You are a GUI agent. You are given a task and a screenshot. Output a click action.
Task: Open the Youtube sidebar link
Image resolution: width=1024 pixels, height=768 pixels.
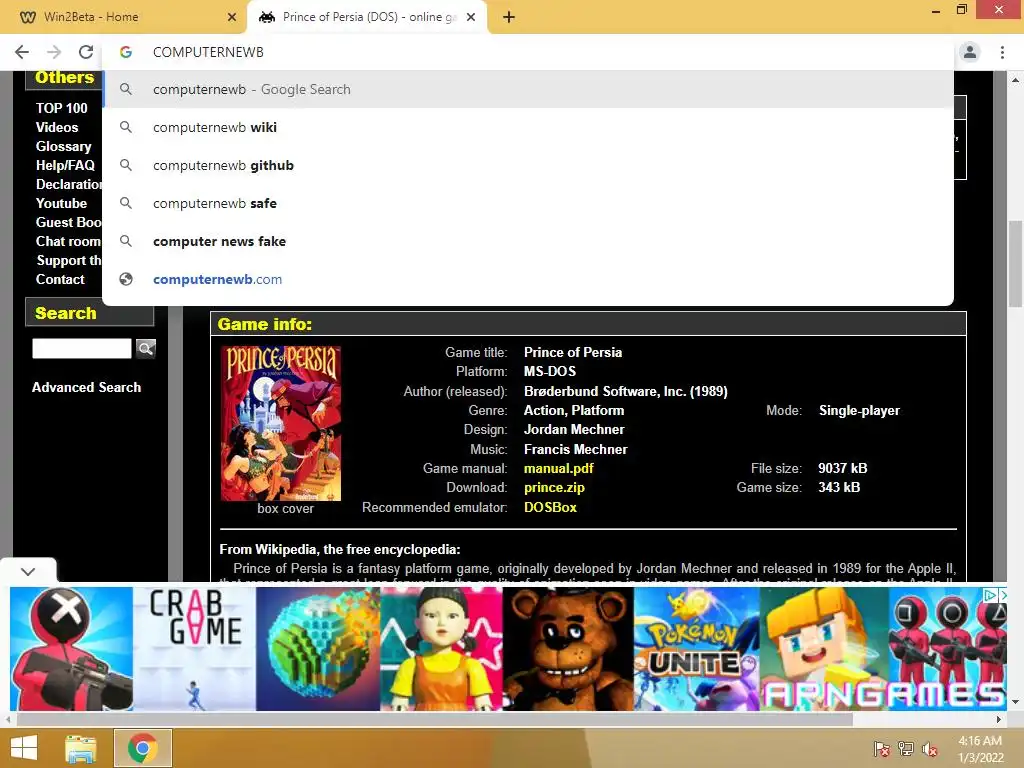(61, 203)
